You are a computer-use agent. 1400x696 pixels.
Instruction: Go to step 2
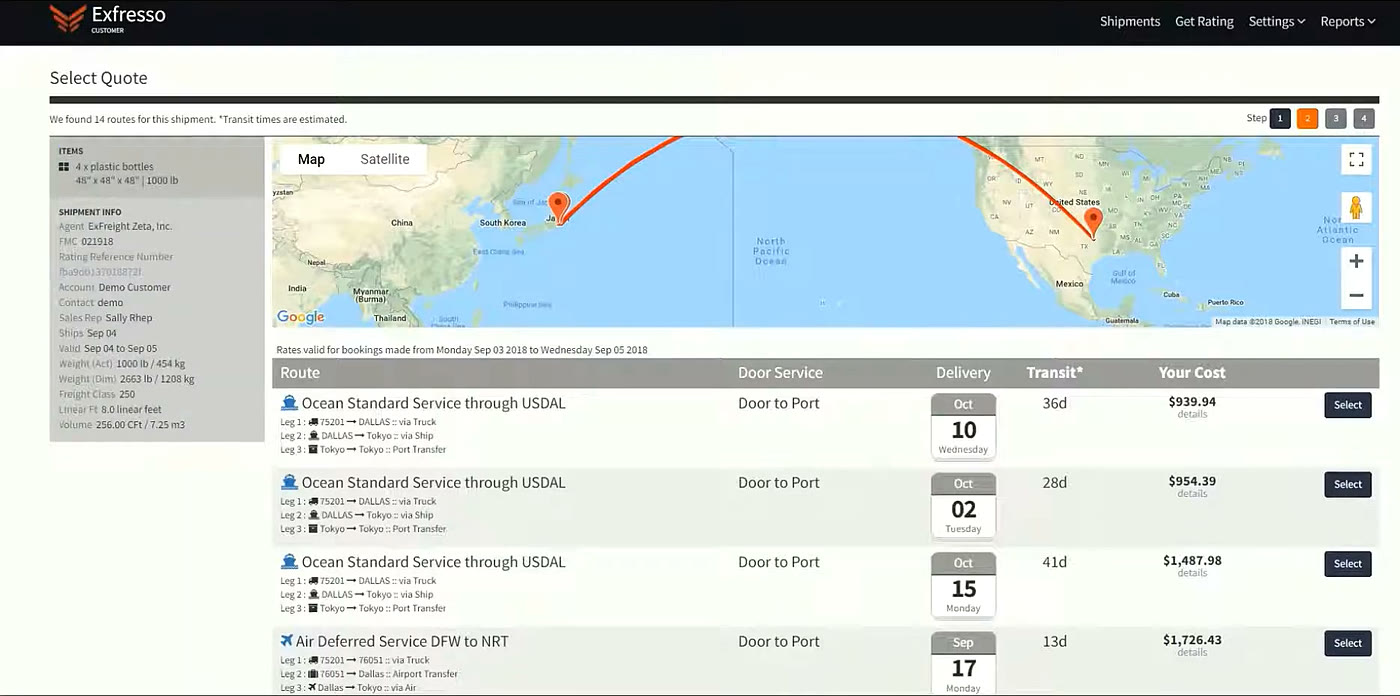point(1307,118)
